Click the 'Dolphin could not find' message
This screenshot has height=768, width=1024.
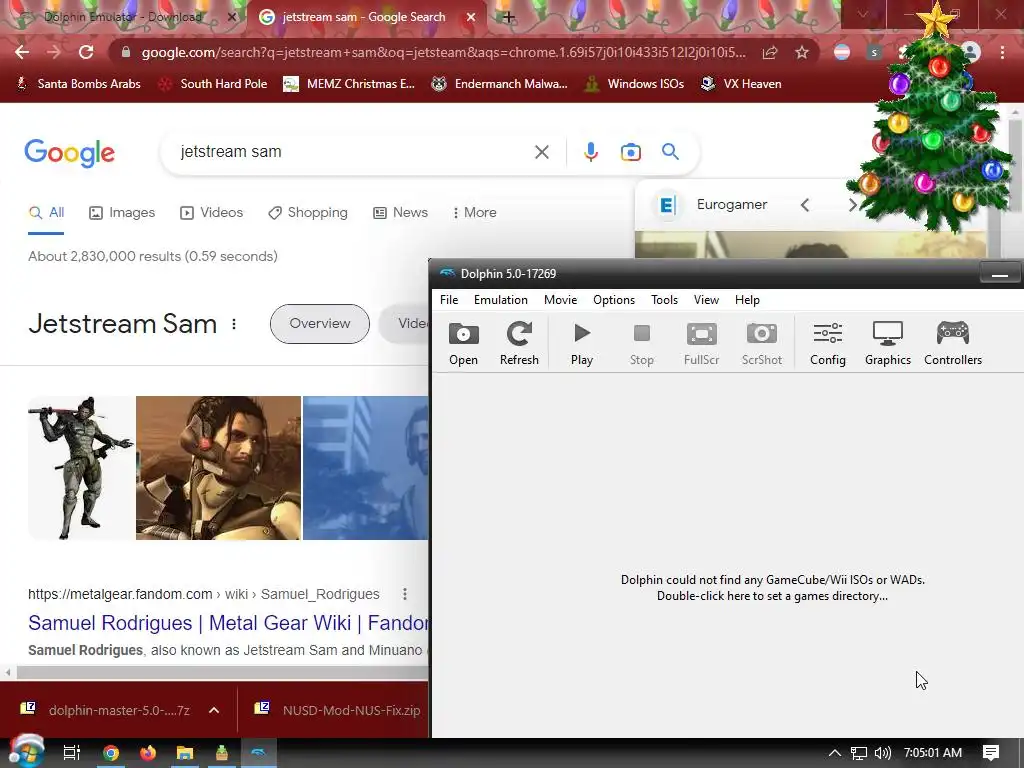pos(773,588)
